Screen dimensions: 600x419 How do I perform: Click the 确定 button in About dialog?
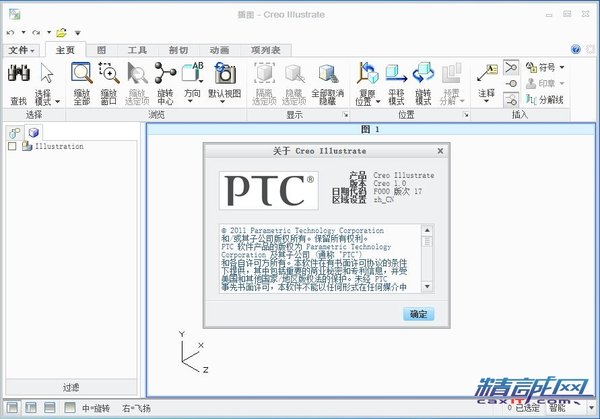click(418, 314)
